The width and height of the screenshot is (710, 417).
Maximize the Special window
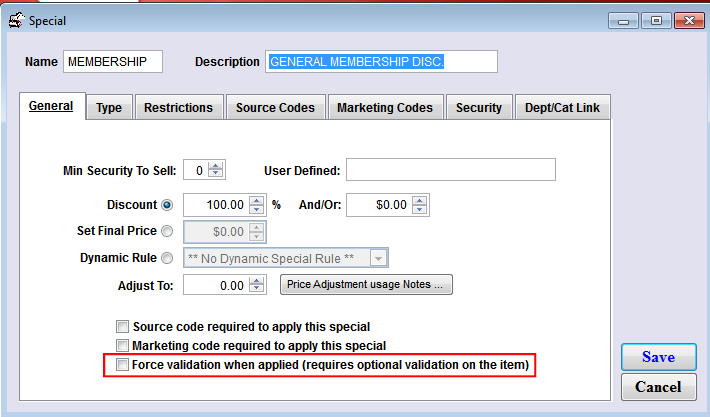(x=656, y=21)
